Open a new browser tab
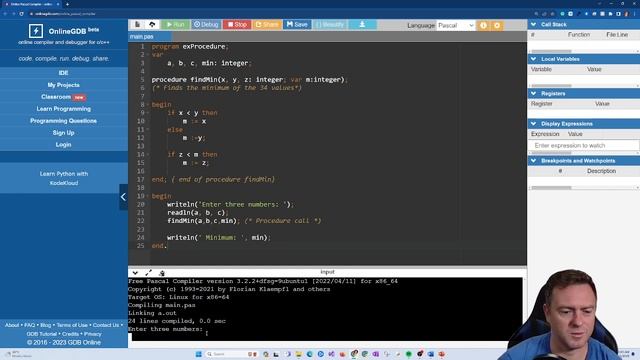This screenshot has height=360, width=640. [67, 4]
